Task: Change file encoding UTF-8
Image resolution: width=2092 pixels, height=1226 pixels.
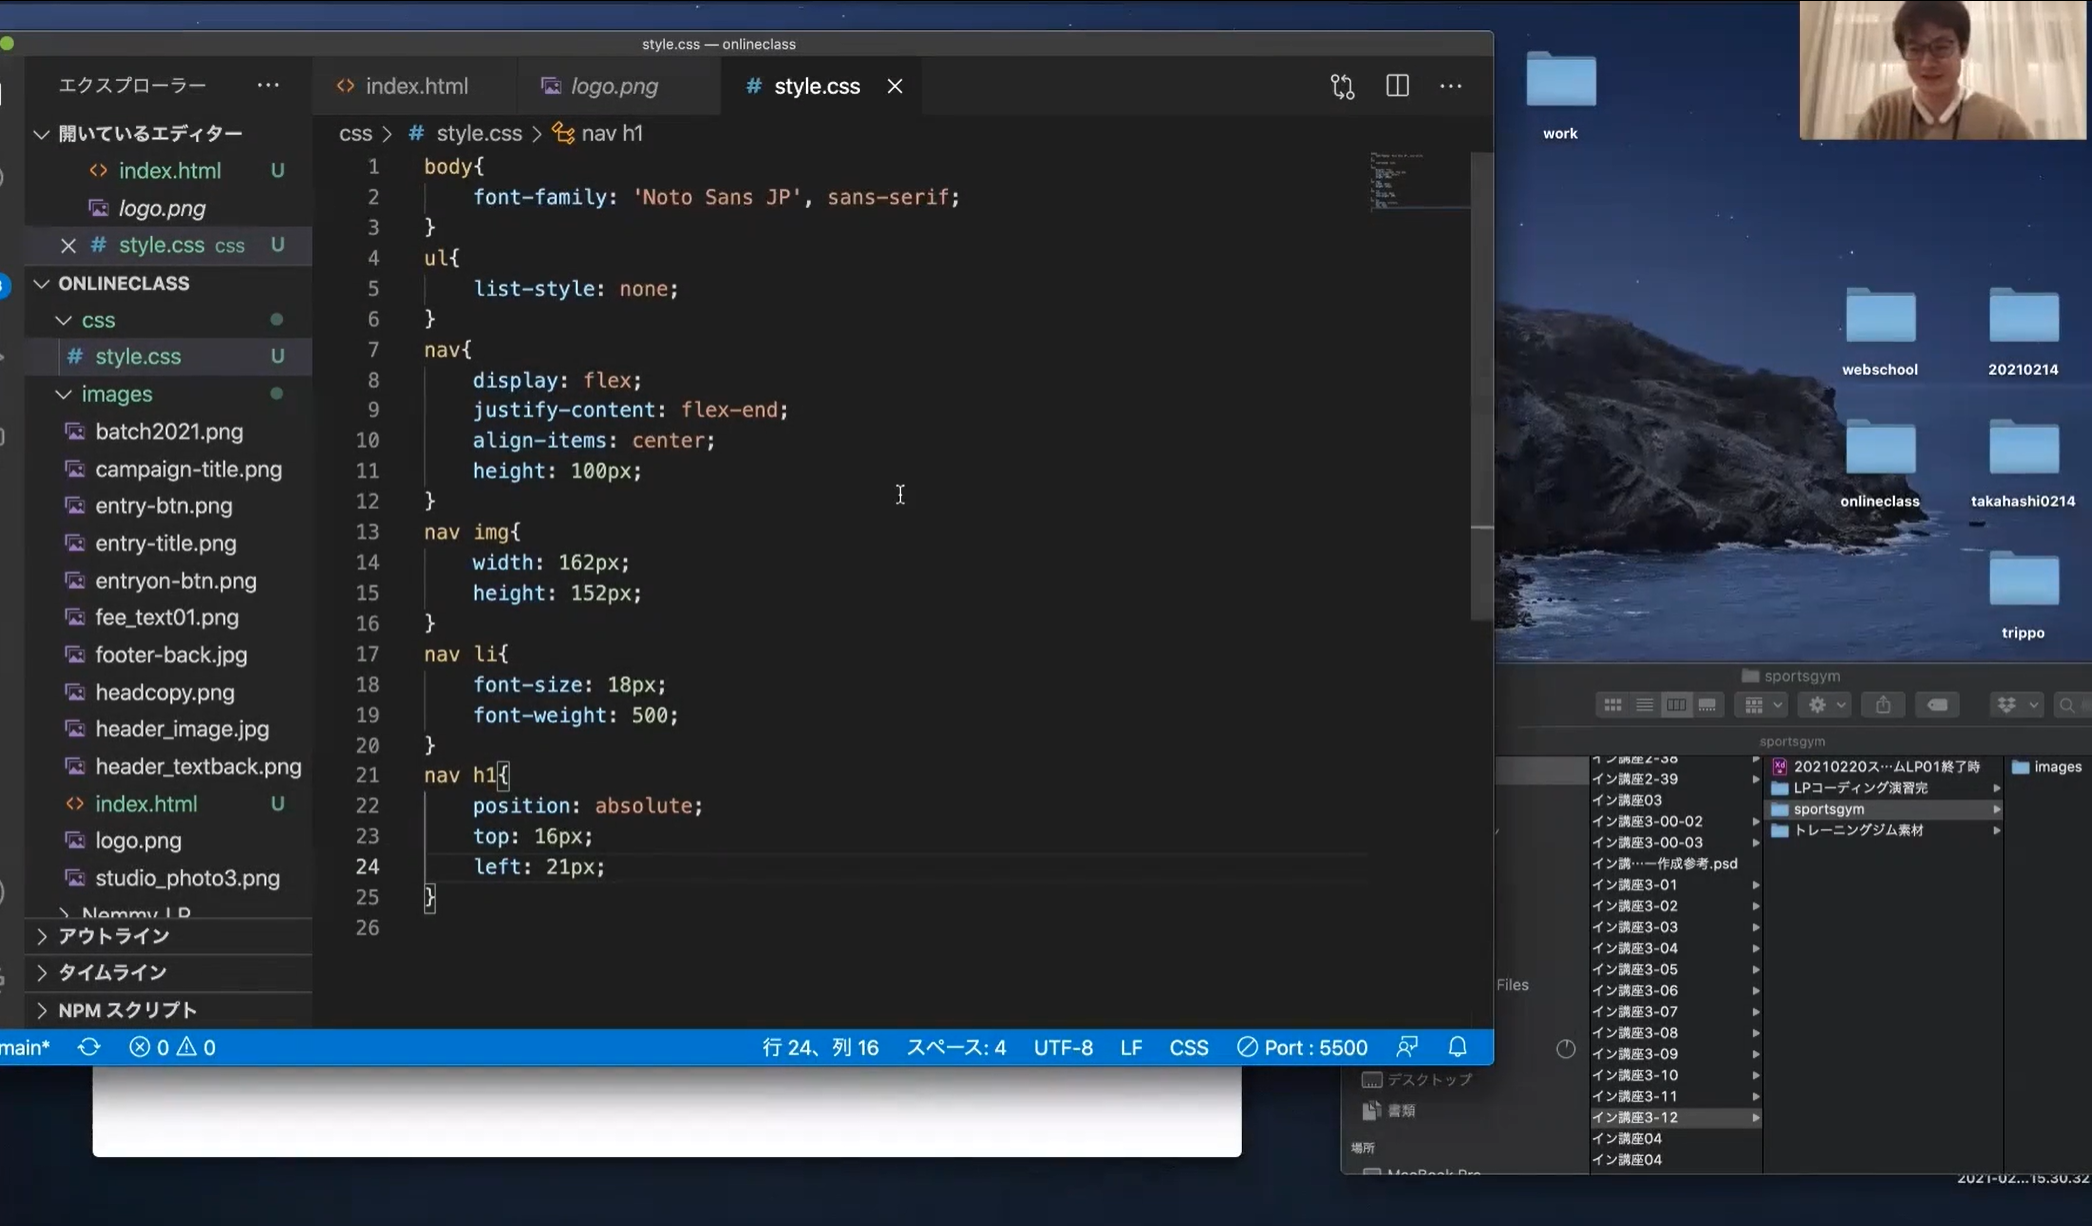Action: (x=1063, y=1047)
